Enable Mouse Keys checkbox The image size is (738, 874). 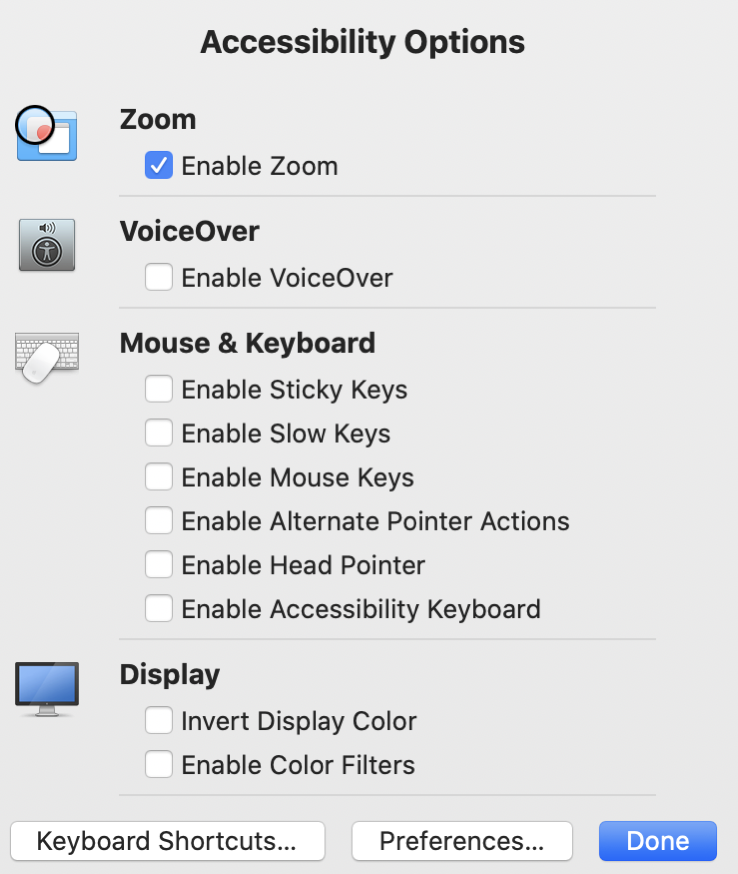tap(159, 477)
